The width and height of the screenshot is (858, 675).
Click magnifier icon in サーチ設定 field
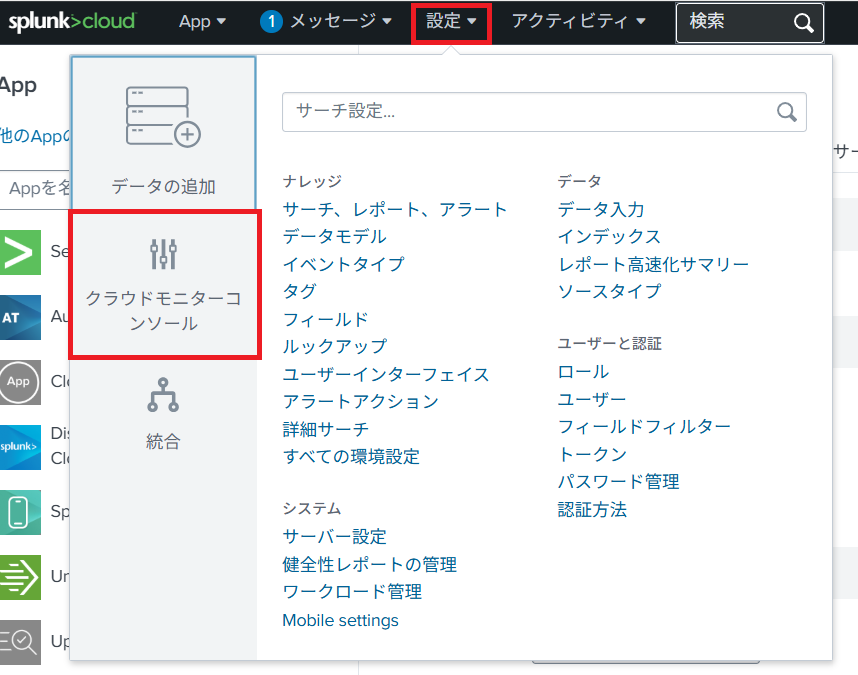pyautogui.click(x=787, y=112)
